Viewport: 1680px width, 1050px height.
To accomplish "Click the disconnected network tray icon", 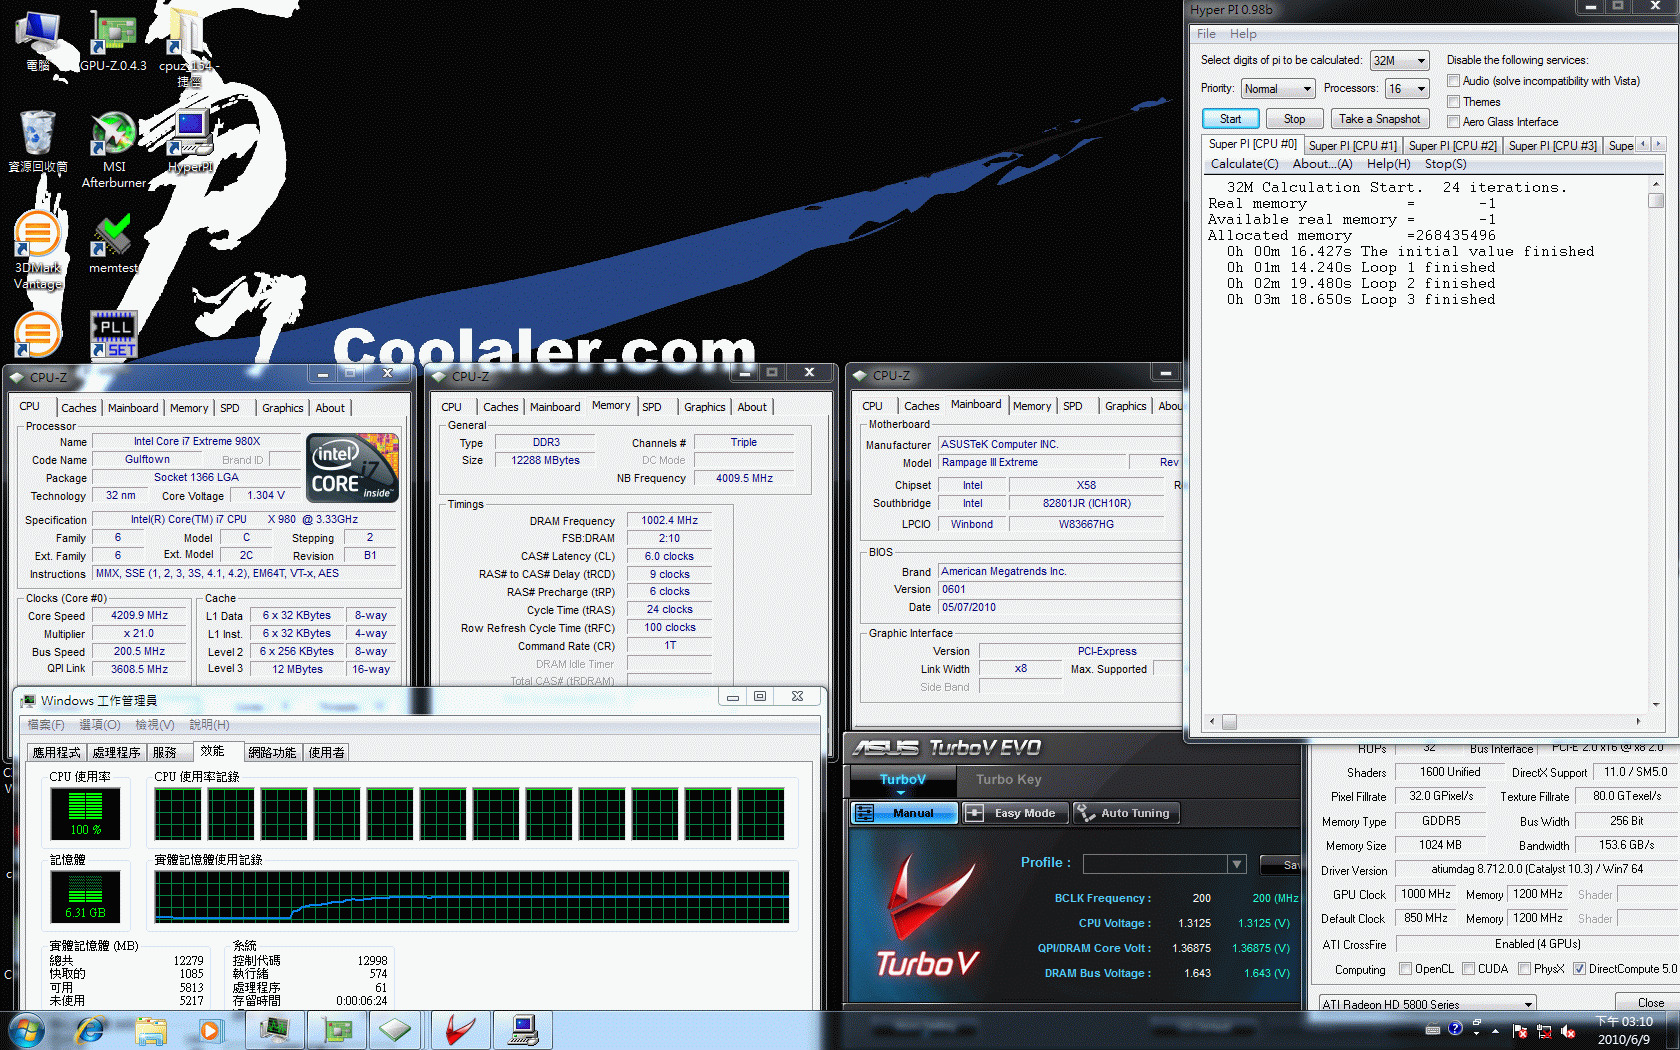I will pos(1543,1031).
